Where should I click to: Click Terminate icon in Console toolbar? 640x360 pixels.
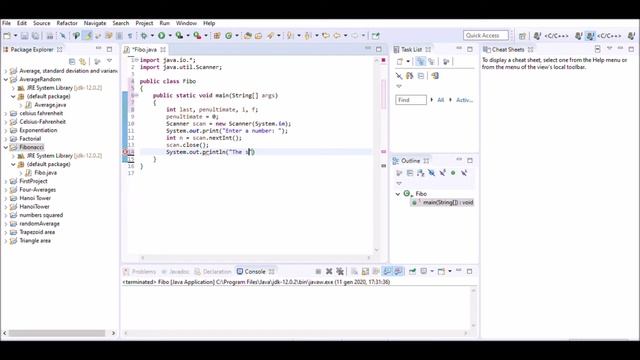(x=318, y=271)
